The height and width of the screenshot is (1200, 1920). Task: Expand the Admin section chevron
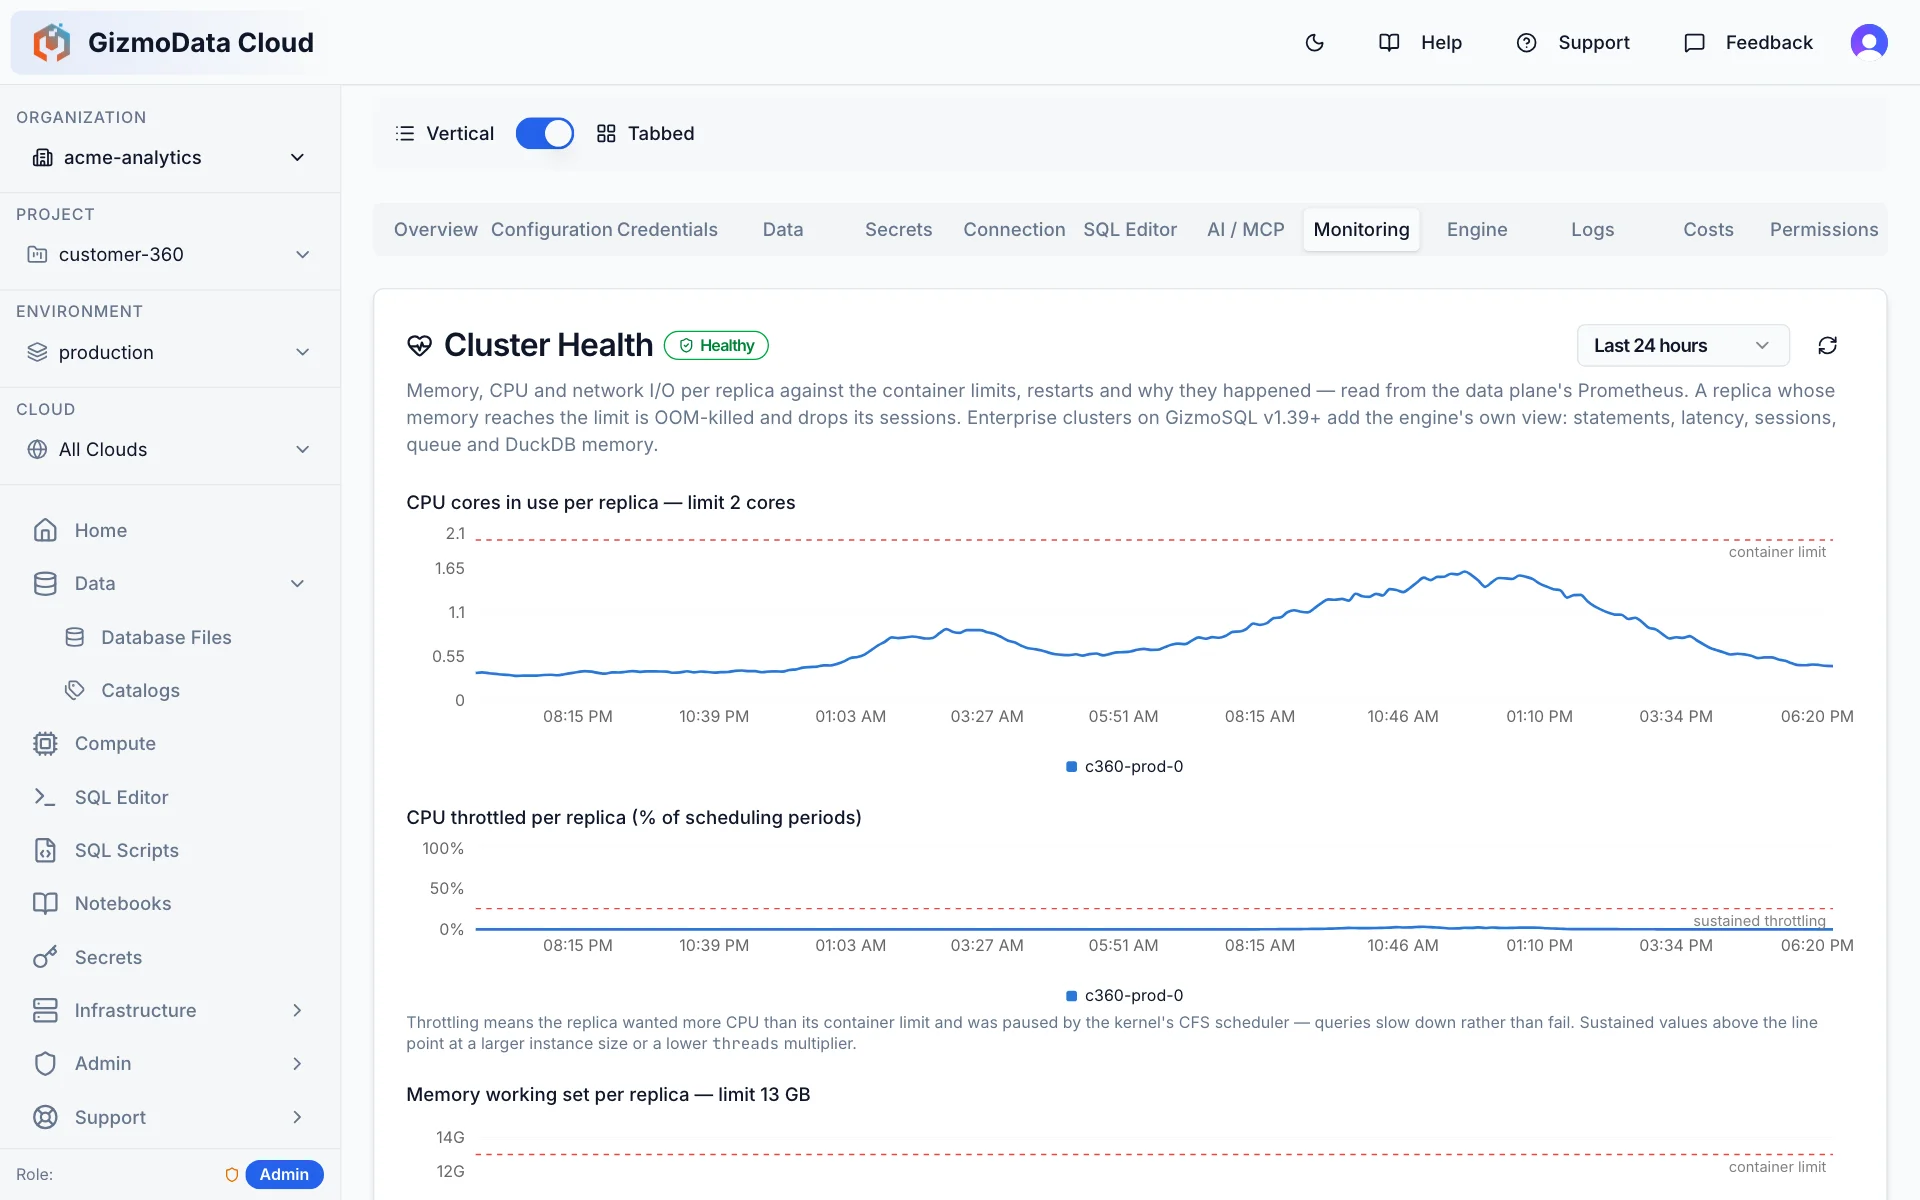[x=297, y=1063]
